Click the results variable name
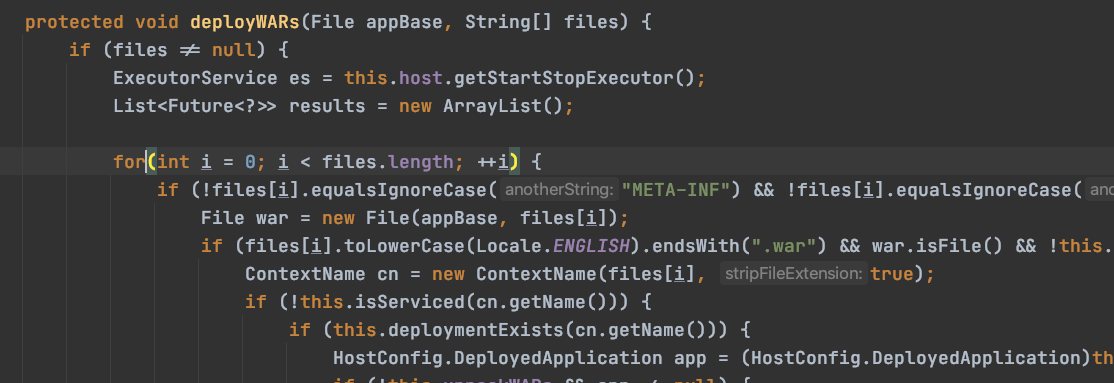 (x=328, y=107)
